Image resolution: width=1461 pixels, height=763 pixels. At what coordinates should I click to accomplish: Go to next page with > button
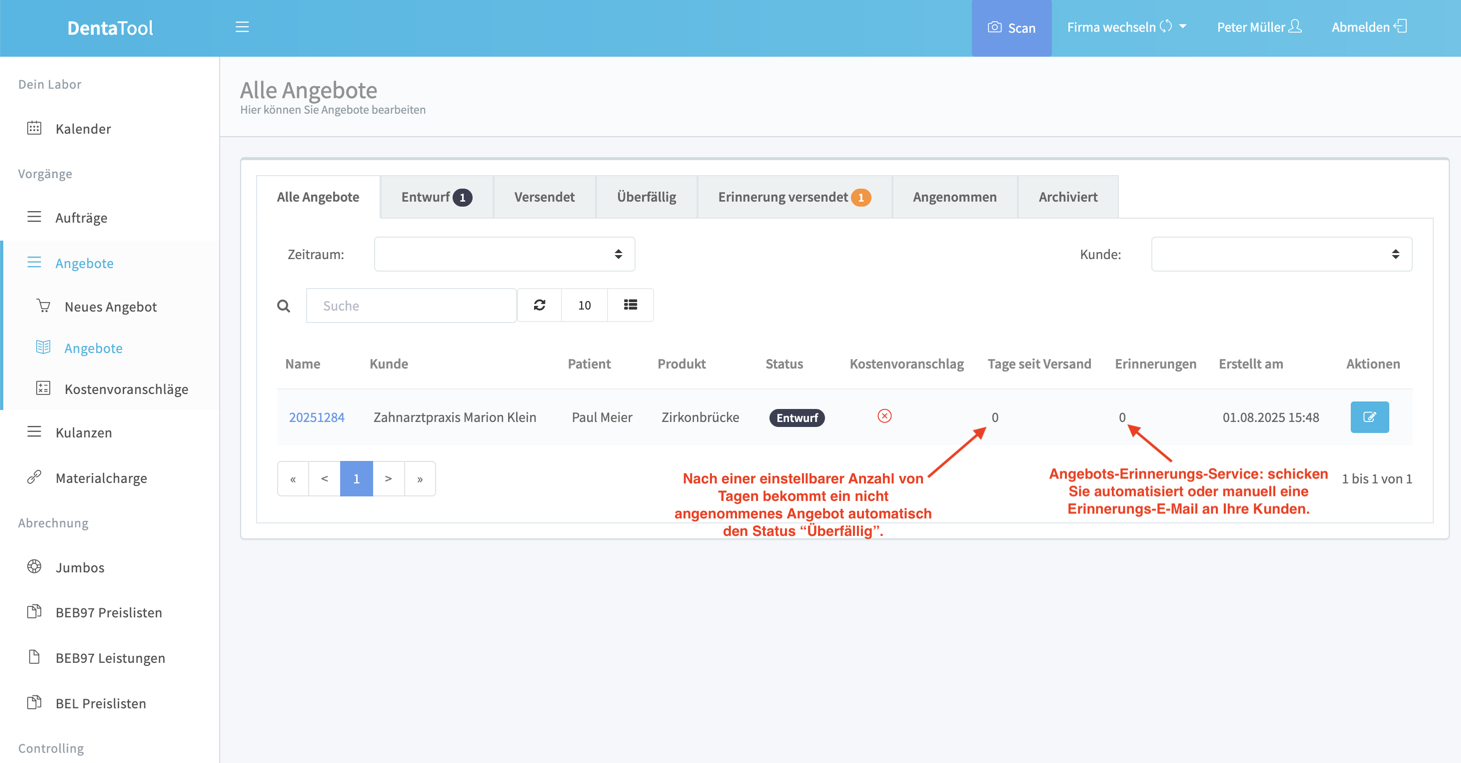388,479
